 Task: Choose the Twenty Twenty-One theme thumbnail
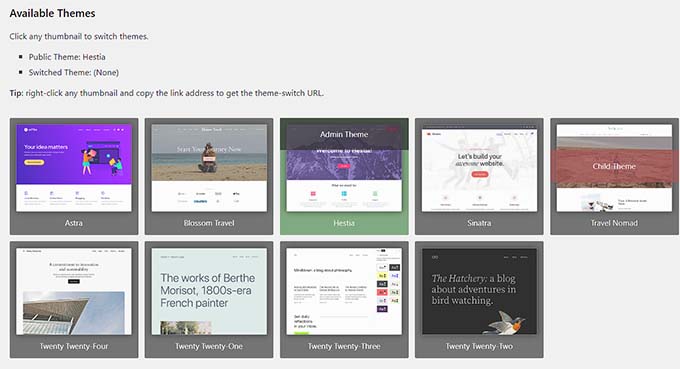point(209,291)
